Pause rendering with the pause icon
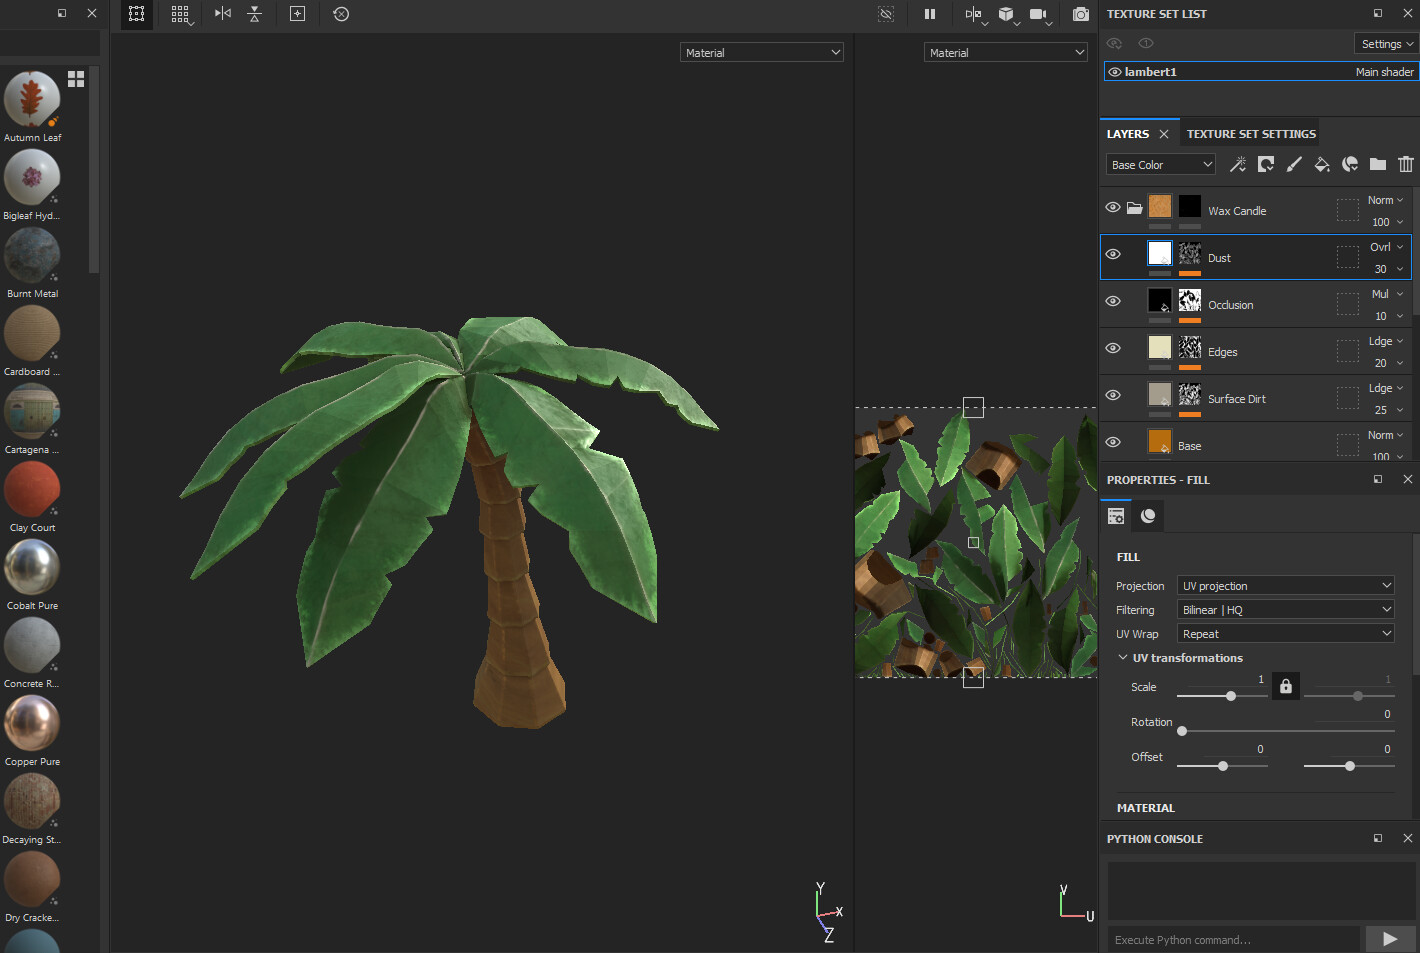The image size is (1420, 953). (930, 14)
